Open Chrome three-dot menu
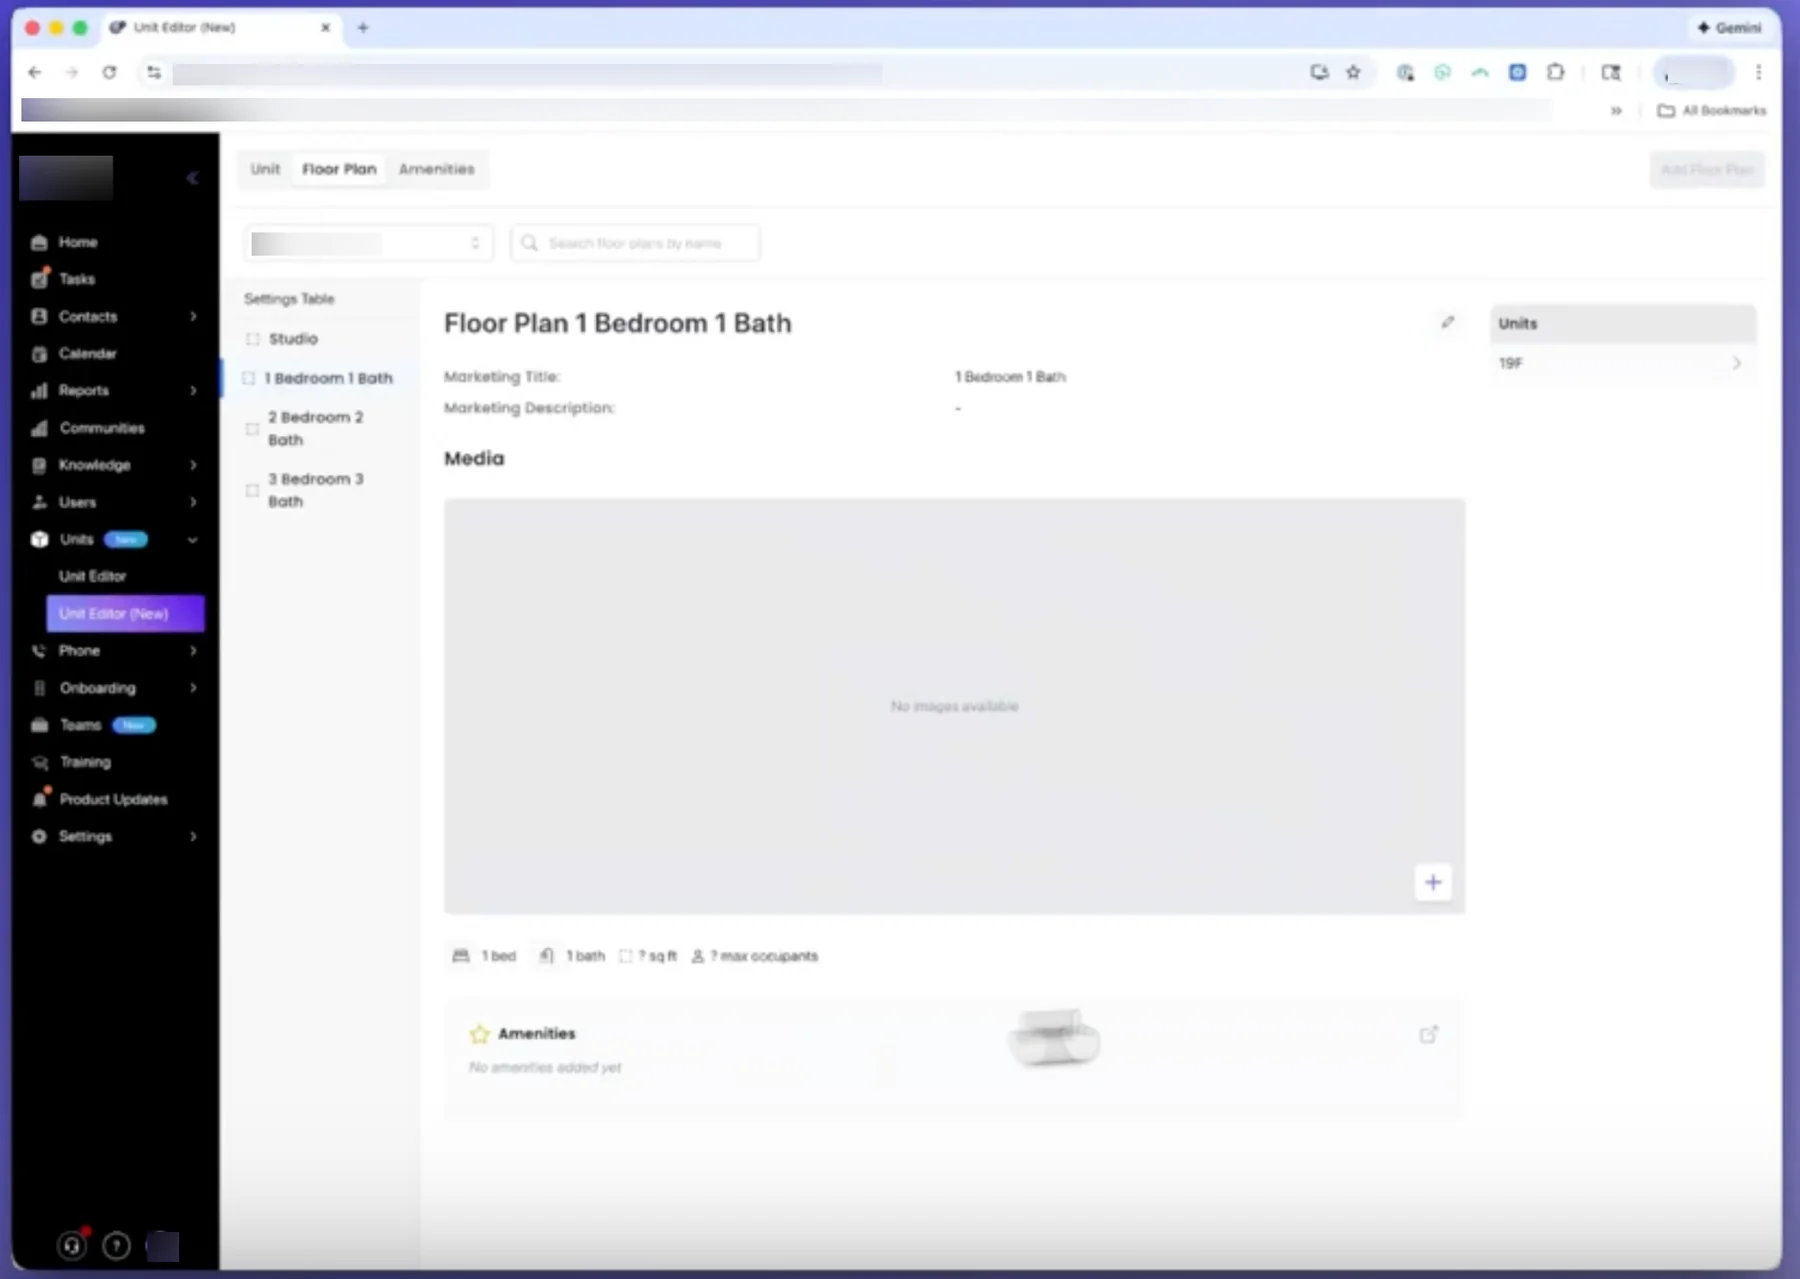The width and height of the screenshot is (1800, 1279). 1758,72
